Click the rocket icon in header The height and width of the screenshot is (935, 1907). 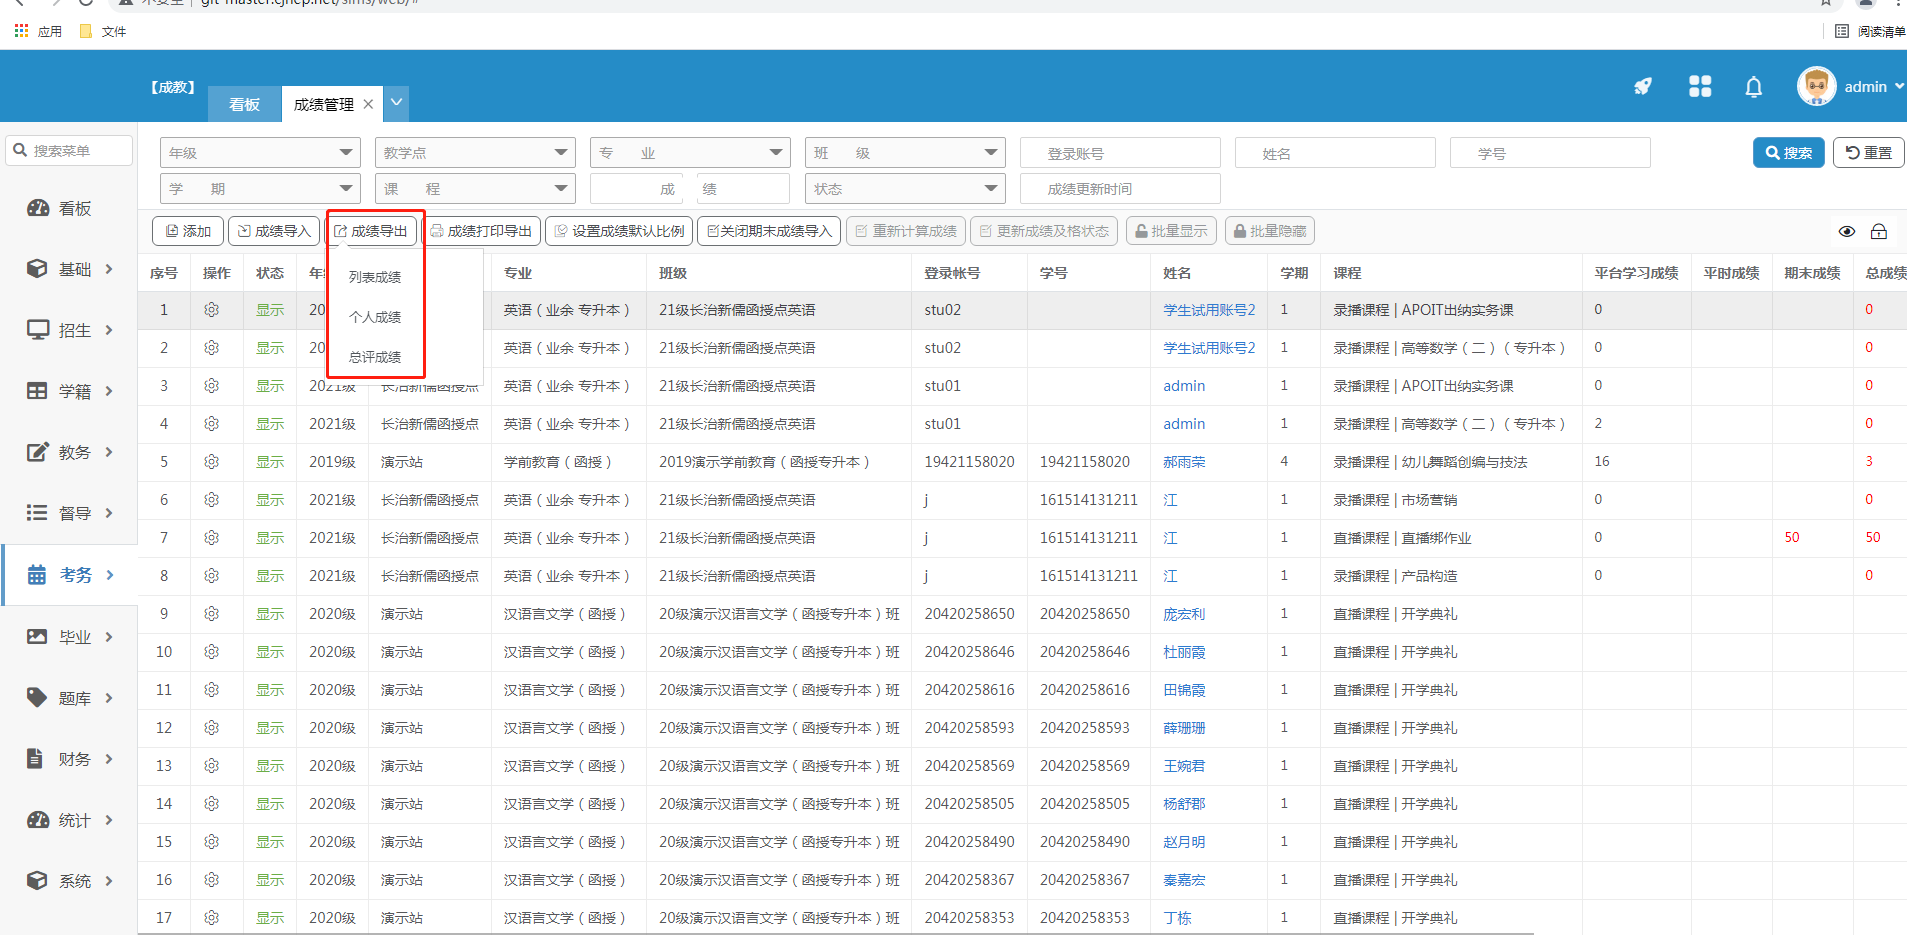click(1642, 87)
